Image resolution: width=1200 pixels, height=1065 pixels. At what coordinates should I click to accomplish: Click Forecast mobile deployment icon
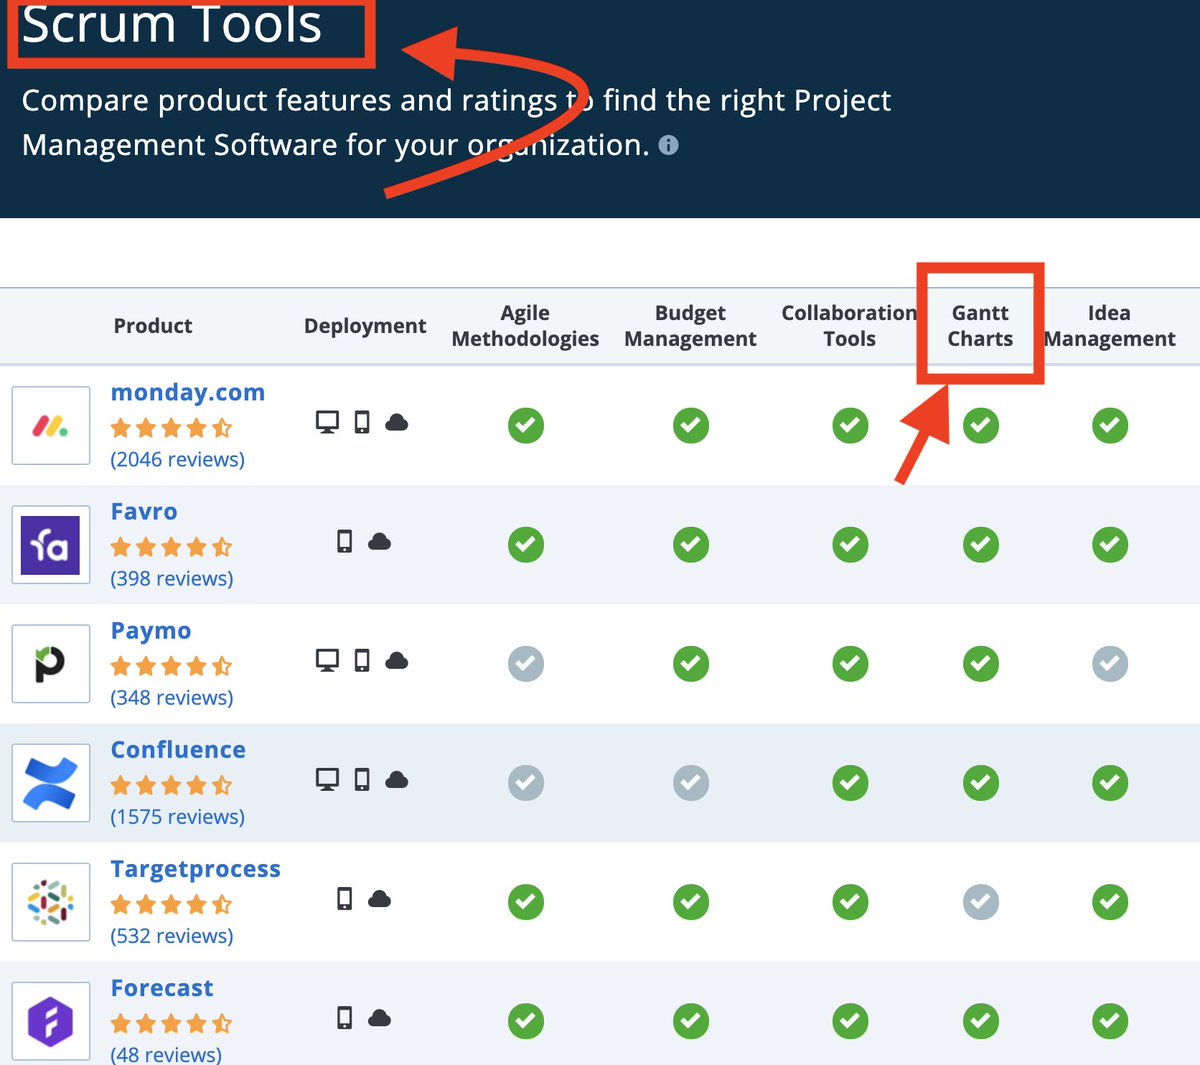tap(345, 1017)
